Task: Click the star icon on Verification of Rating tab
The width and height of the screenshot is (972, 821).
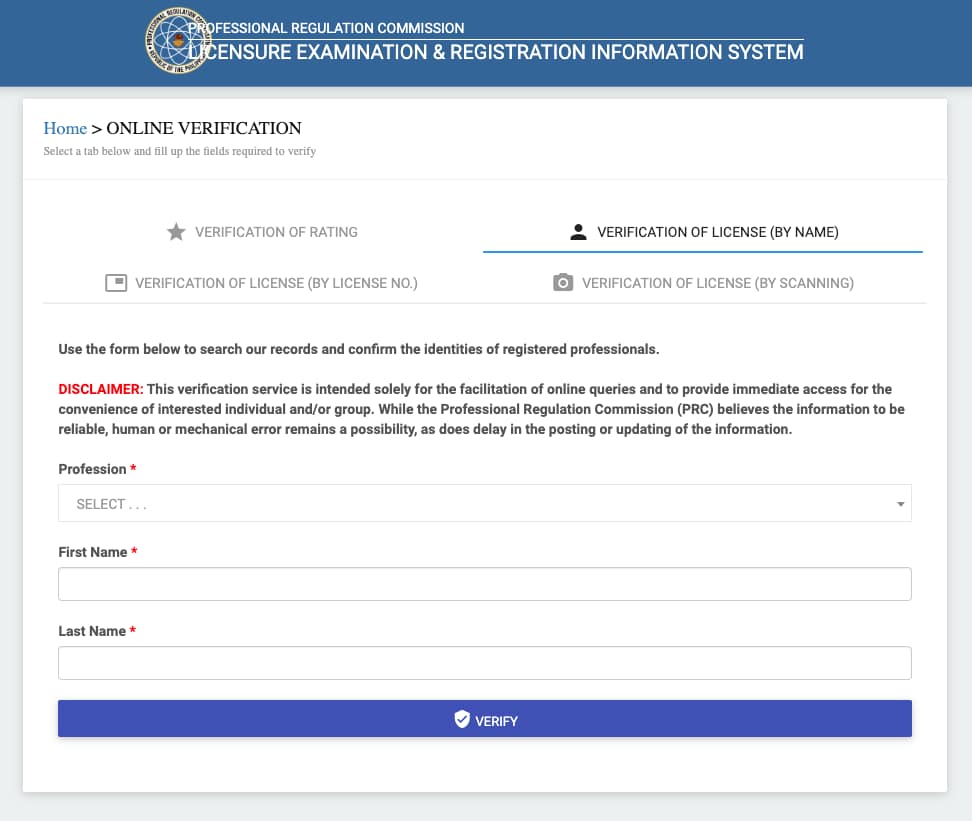Action: [176, 231]
